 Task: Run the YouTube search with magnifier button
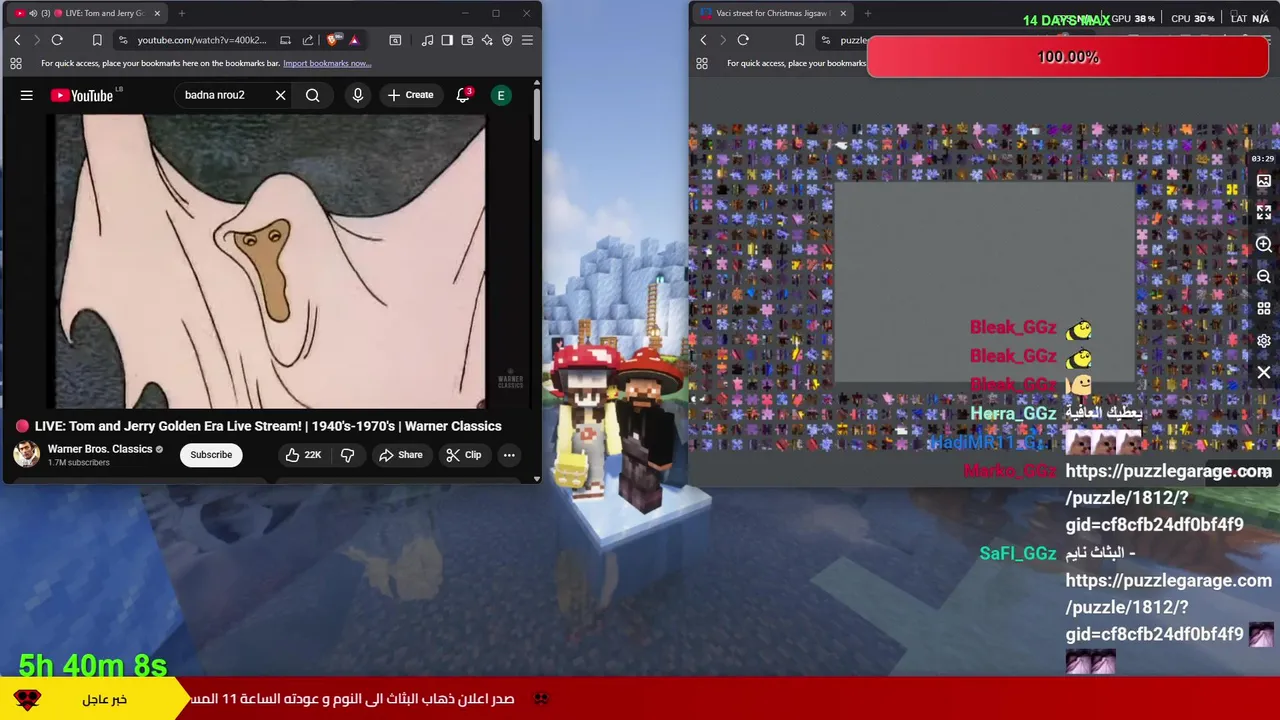click(313, 95)
